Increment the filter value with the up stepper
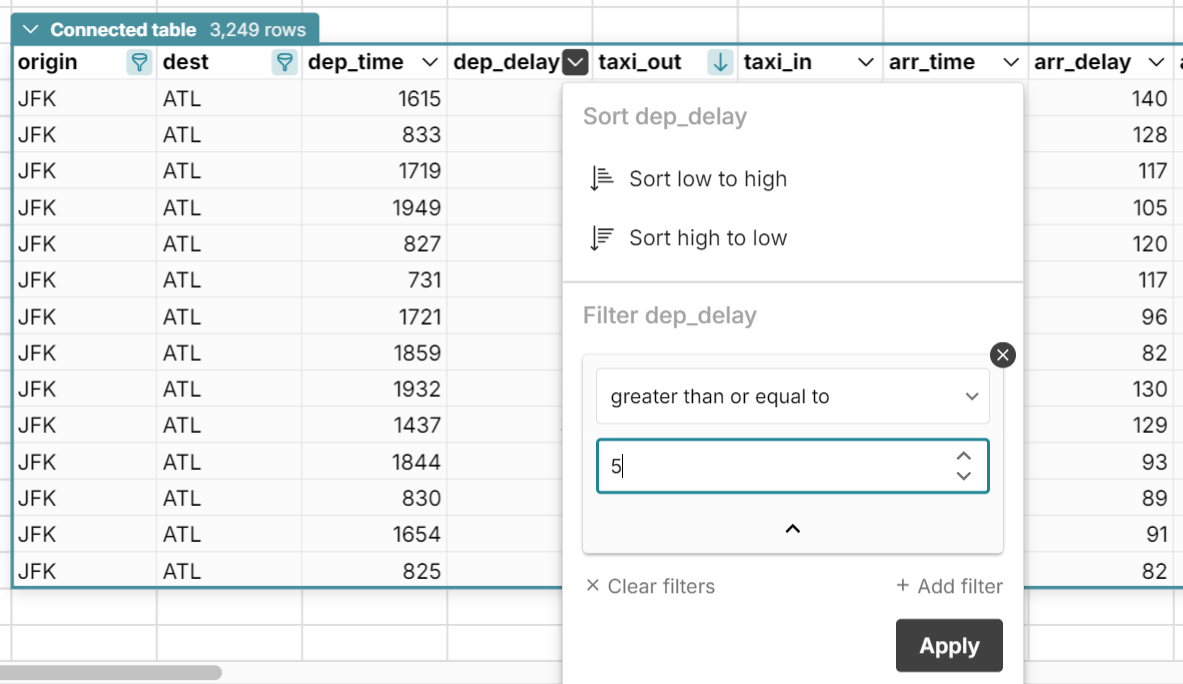Screen dimensions: 1183x684 click(963, 455)
